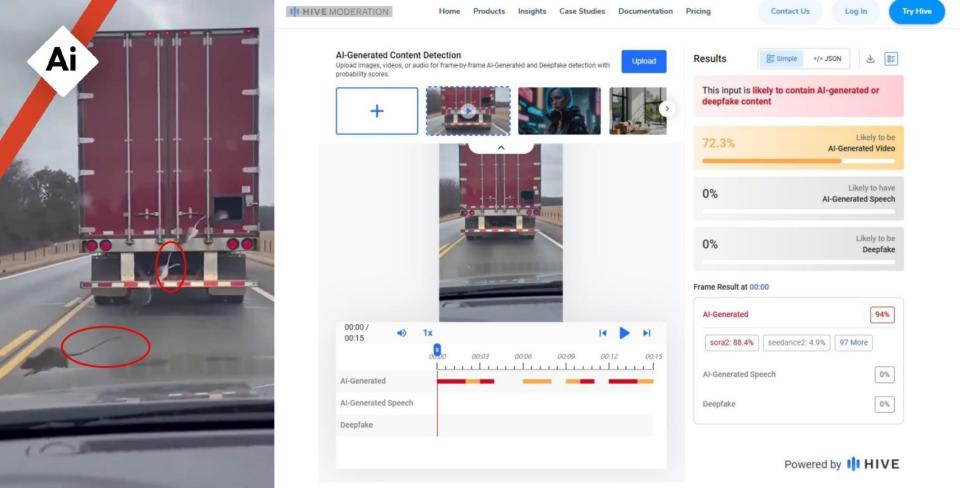Click the Hive Moderation logo
The image size is (960, 488).
point(339,11)
